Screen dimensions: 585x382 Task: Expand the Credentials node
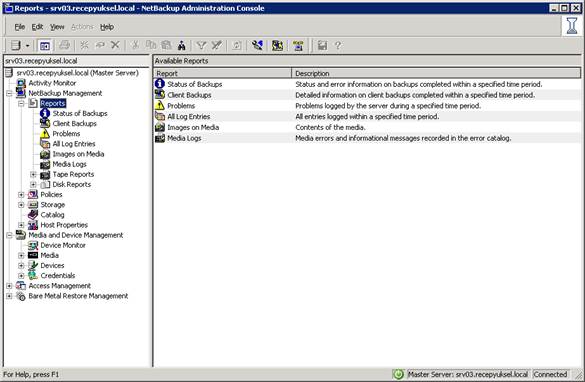(21, 276)
